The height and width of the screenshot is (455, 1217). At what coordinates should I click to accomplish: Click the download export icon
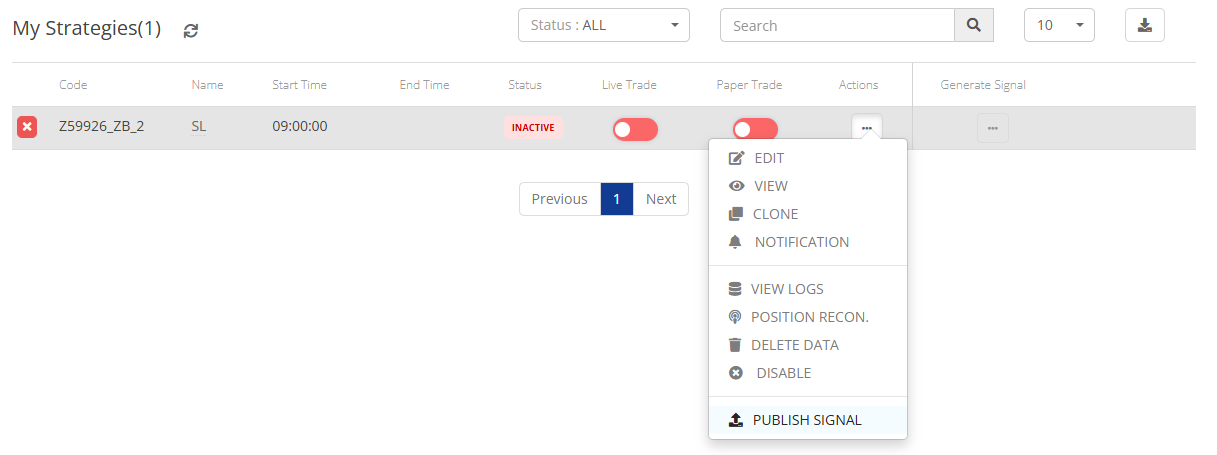[x=1145, y=26]
